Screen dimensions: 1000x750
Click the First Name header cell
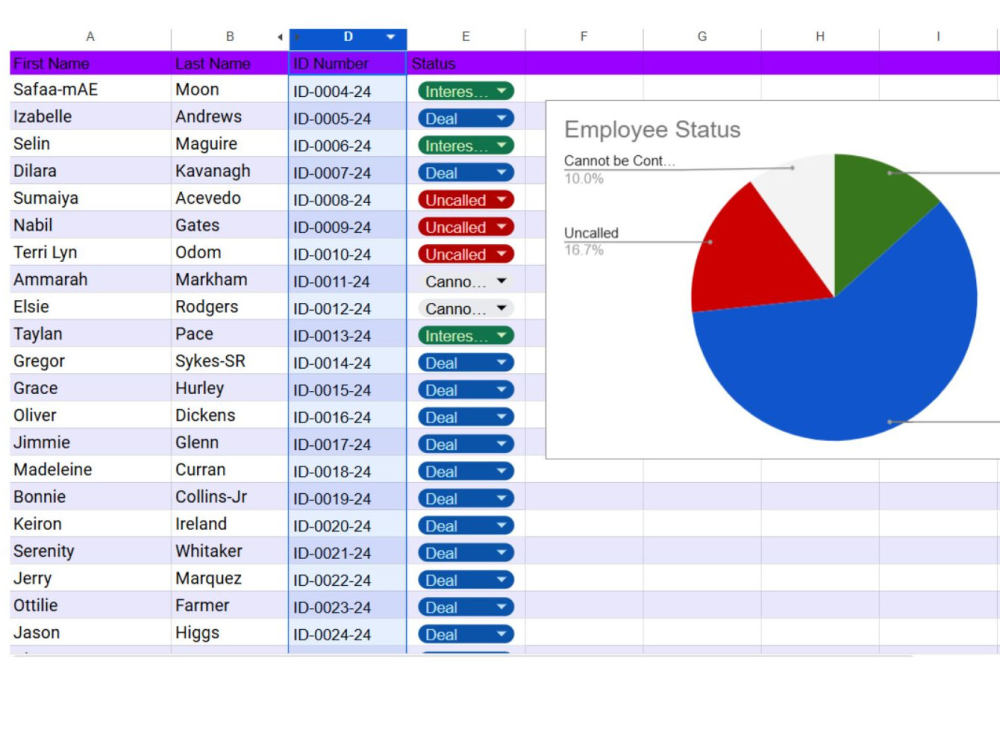point(91,63)
